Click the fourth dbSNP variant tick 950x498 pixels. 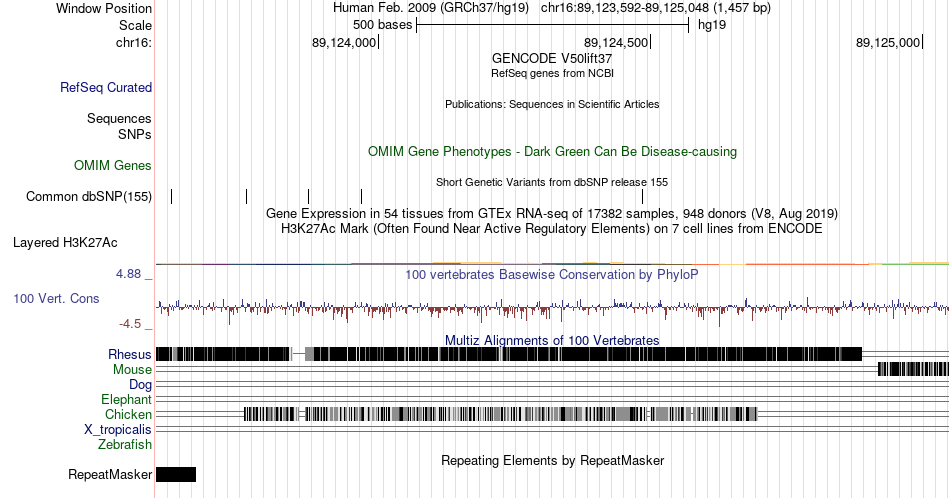[x=362, y=196]
